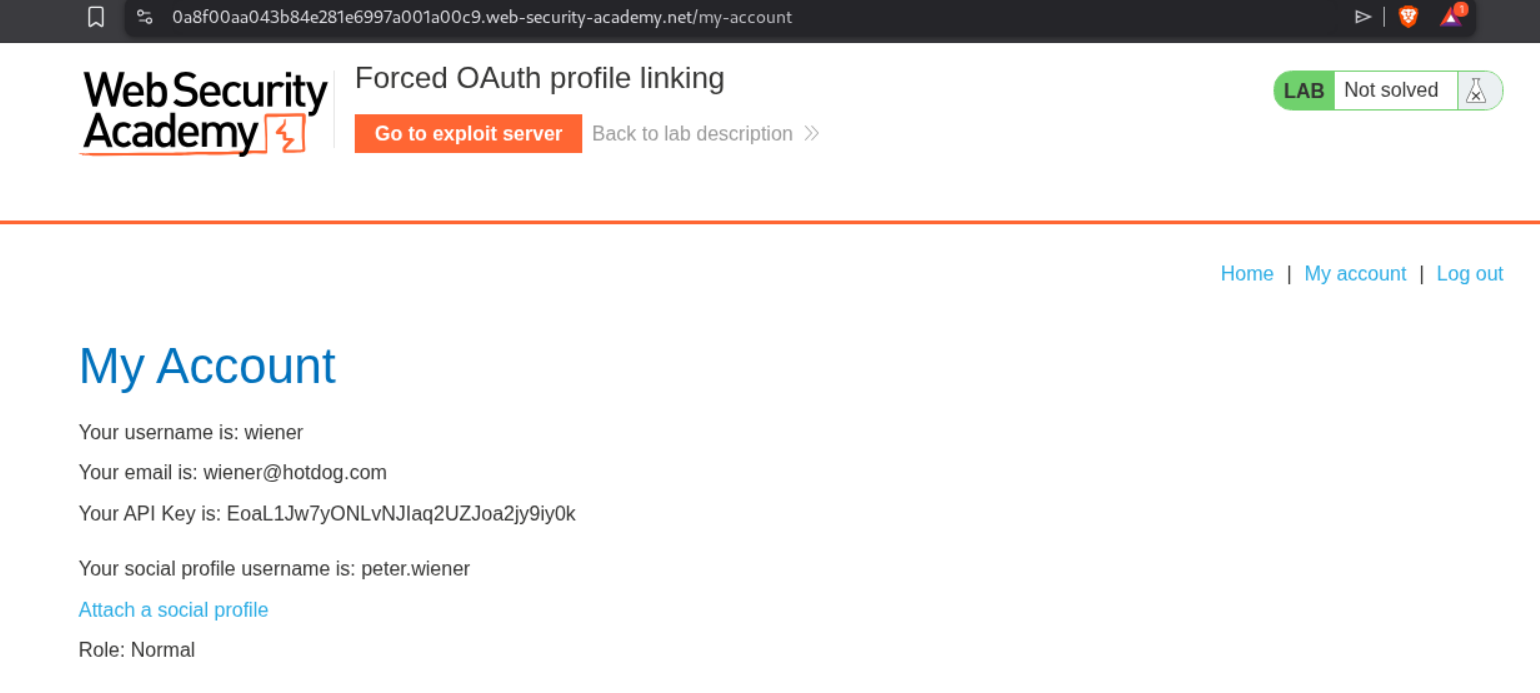Image resolution: width=1540 pixels, height=693 pixels.
Task: Go to Home in the navigation
Action: tap(1246, 274)
